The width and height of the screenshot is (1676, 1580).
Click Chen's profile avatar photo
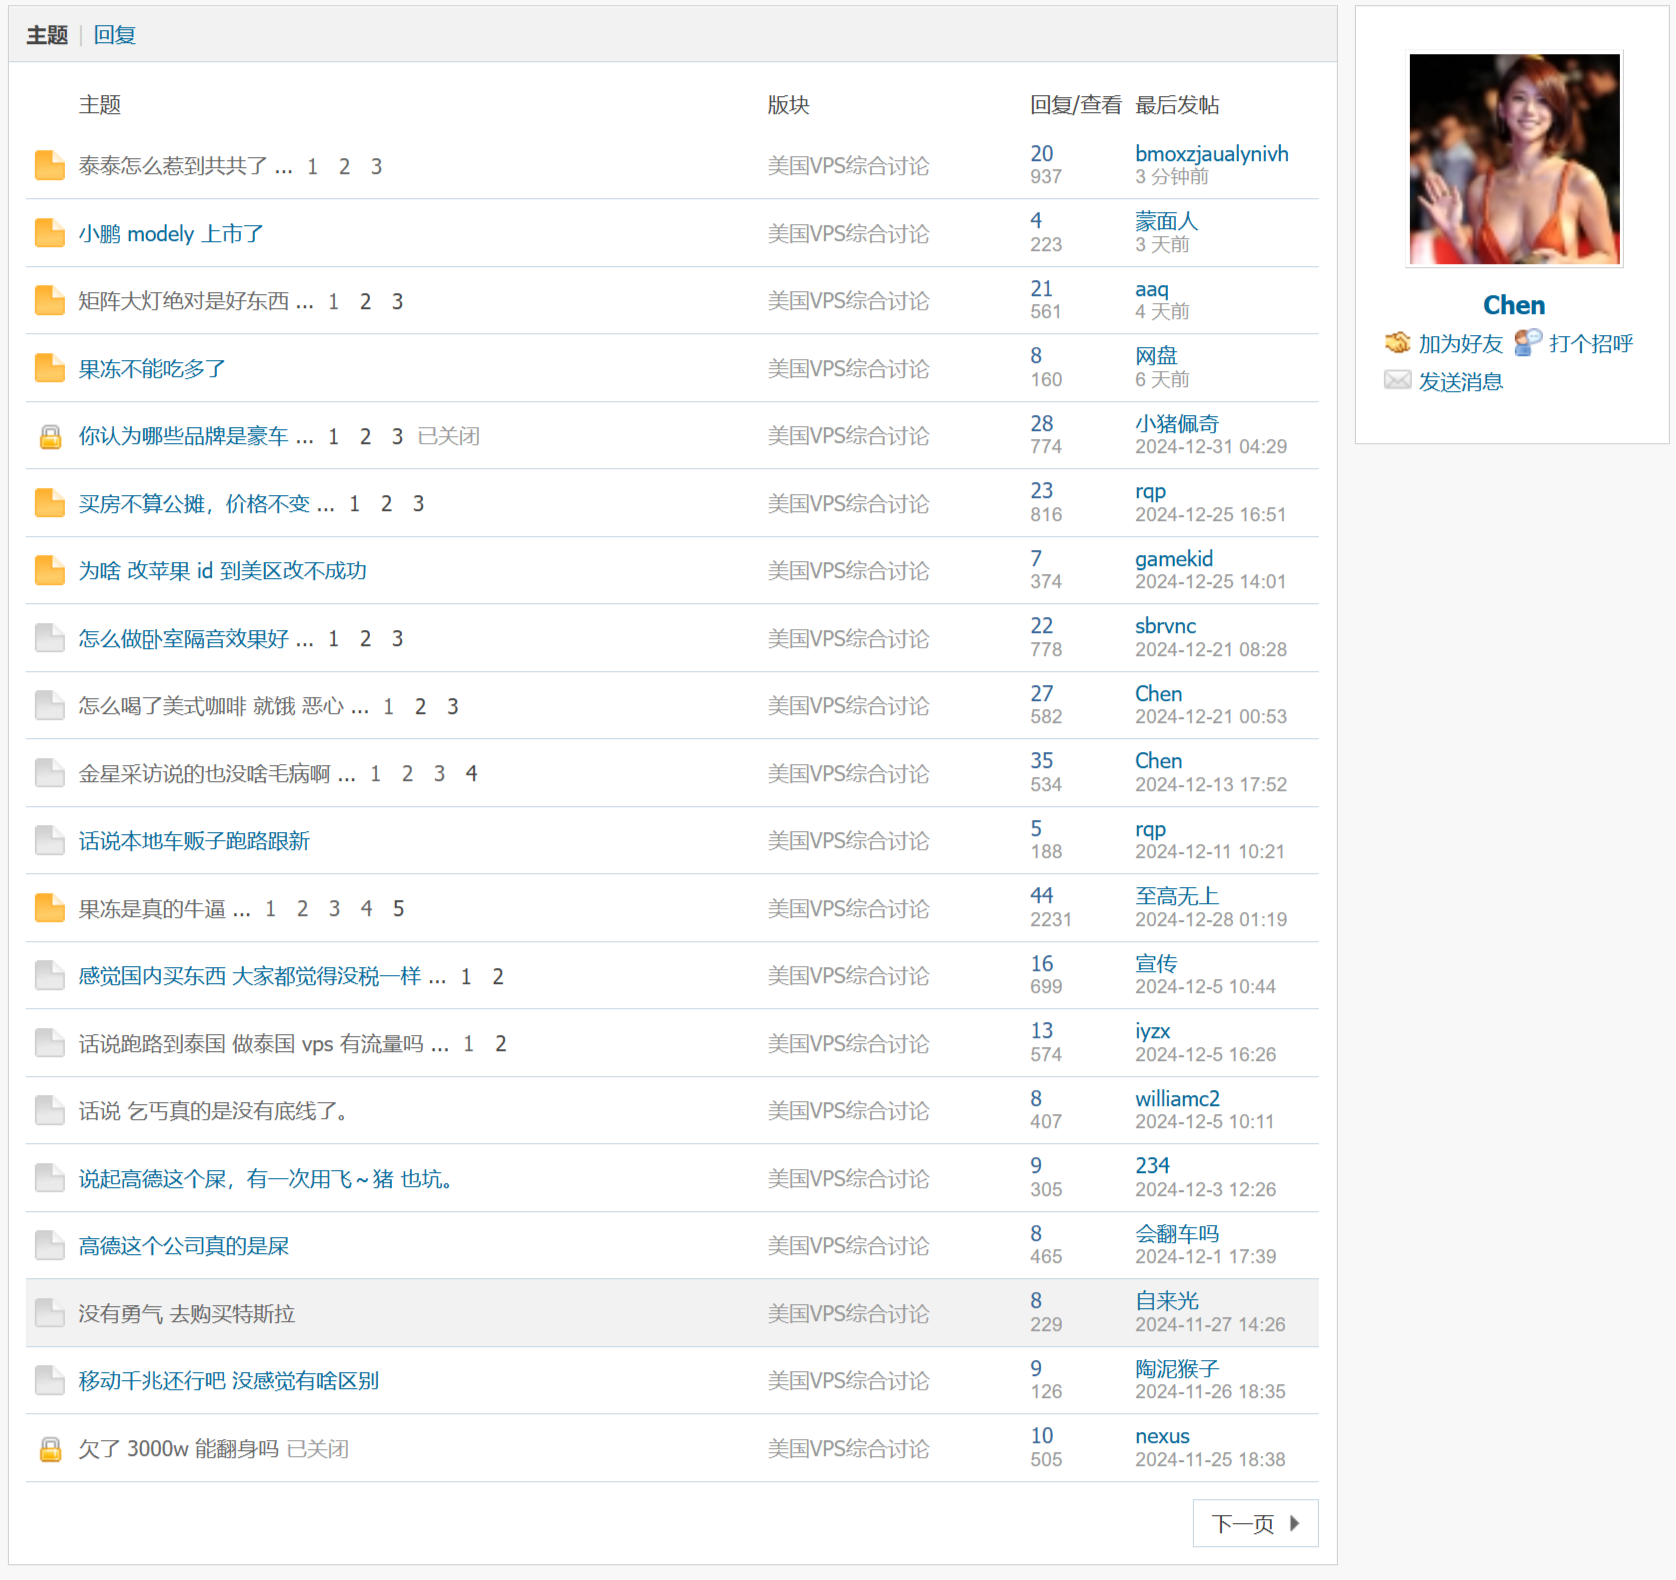coord(1514,160)
